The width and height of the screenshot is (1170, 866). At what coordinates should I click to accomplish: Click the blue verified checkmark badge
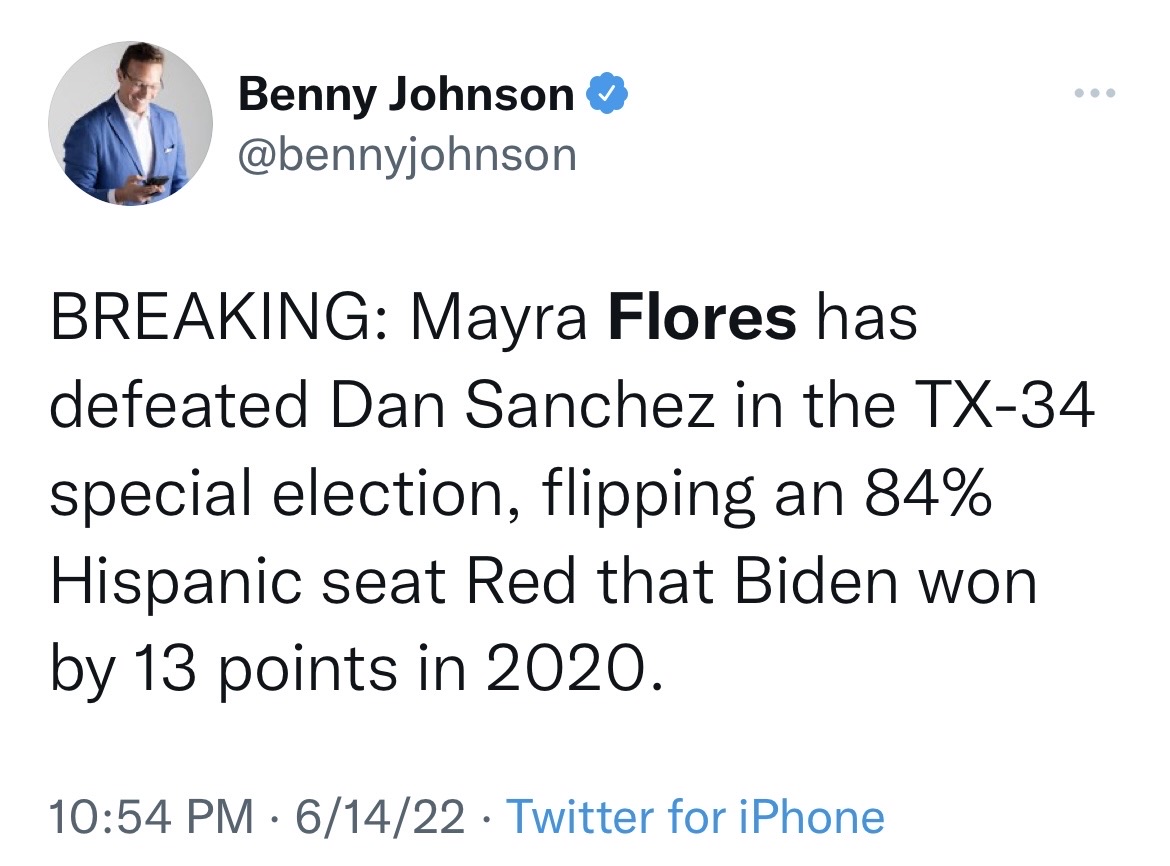click(607, 93)
